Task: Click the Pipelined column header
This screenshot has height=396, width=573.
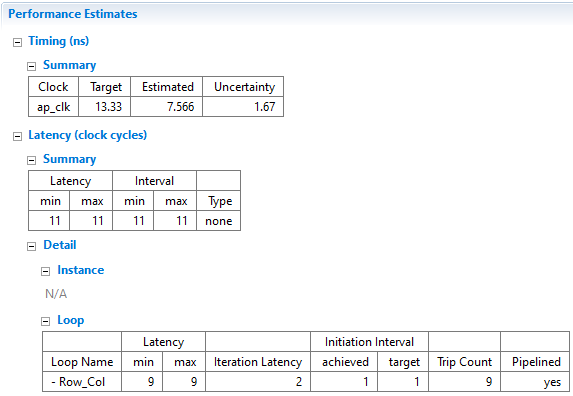Action: click(x=535, y=362)
